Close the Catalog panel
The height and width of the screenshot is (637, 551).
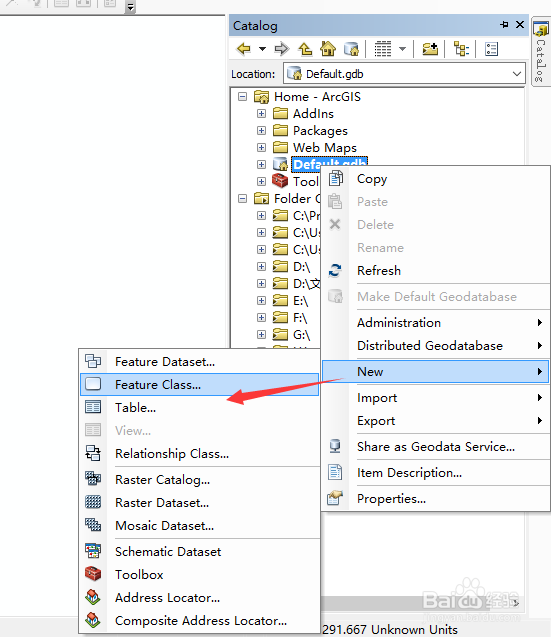coord(520,25)
